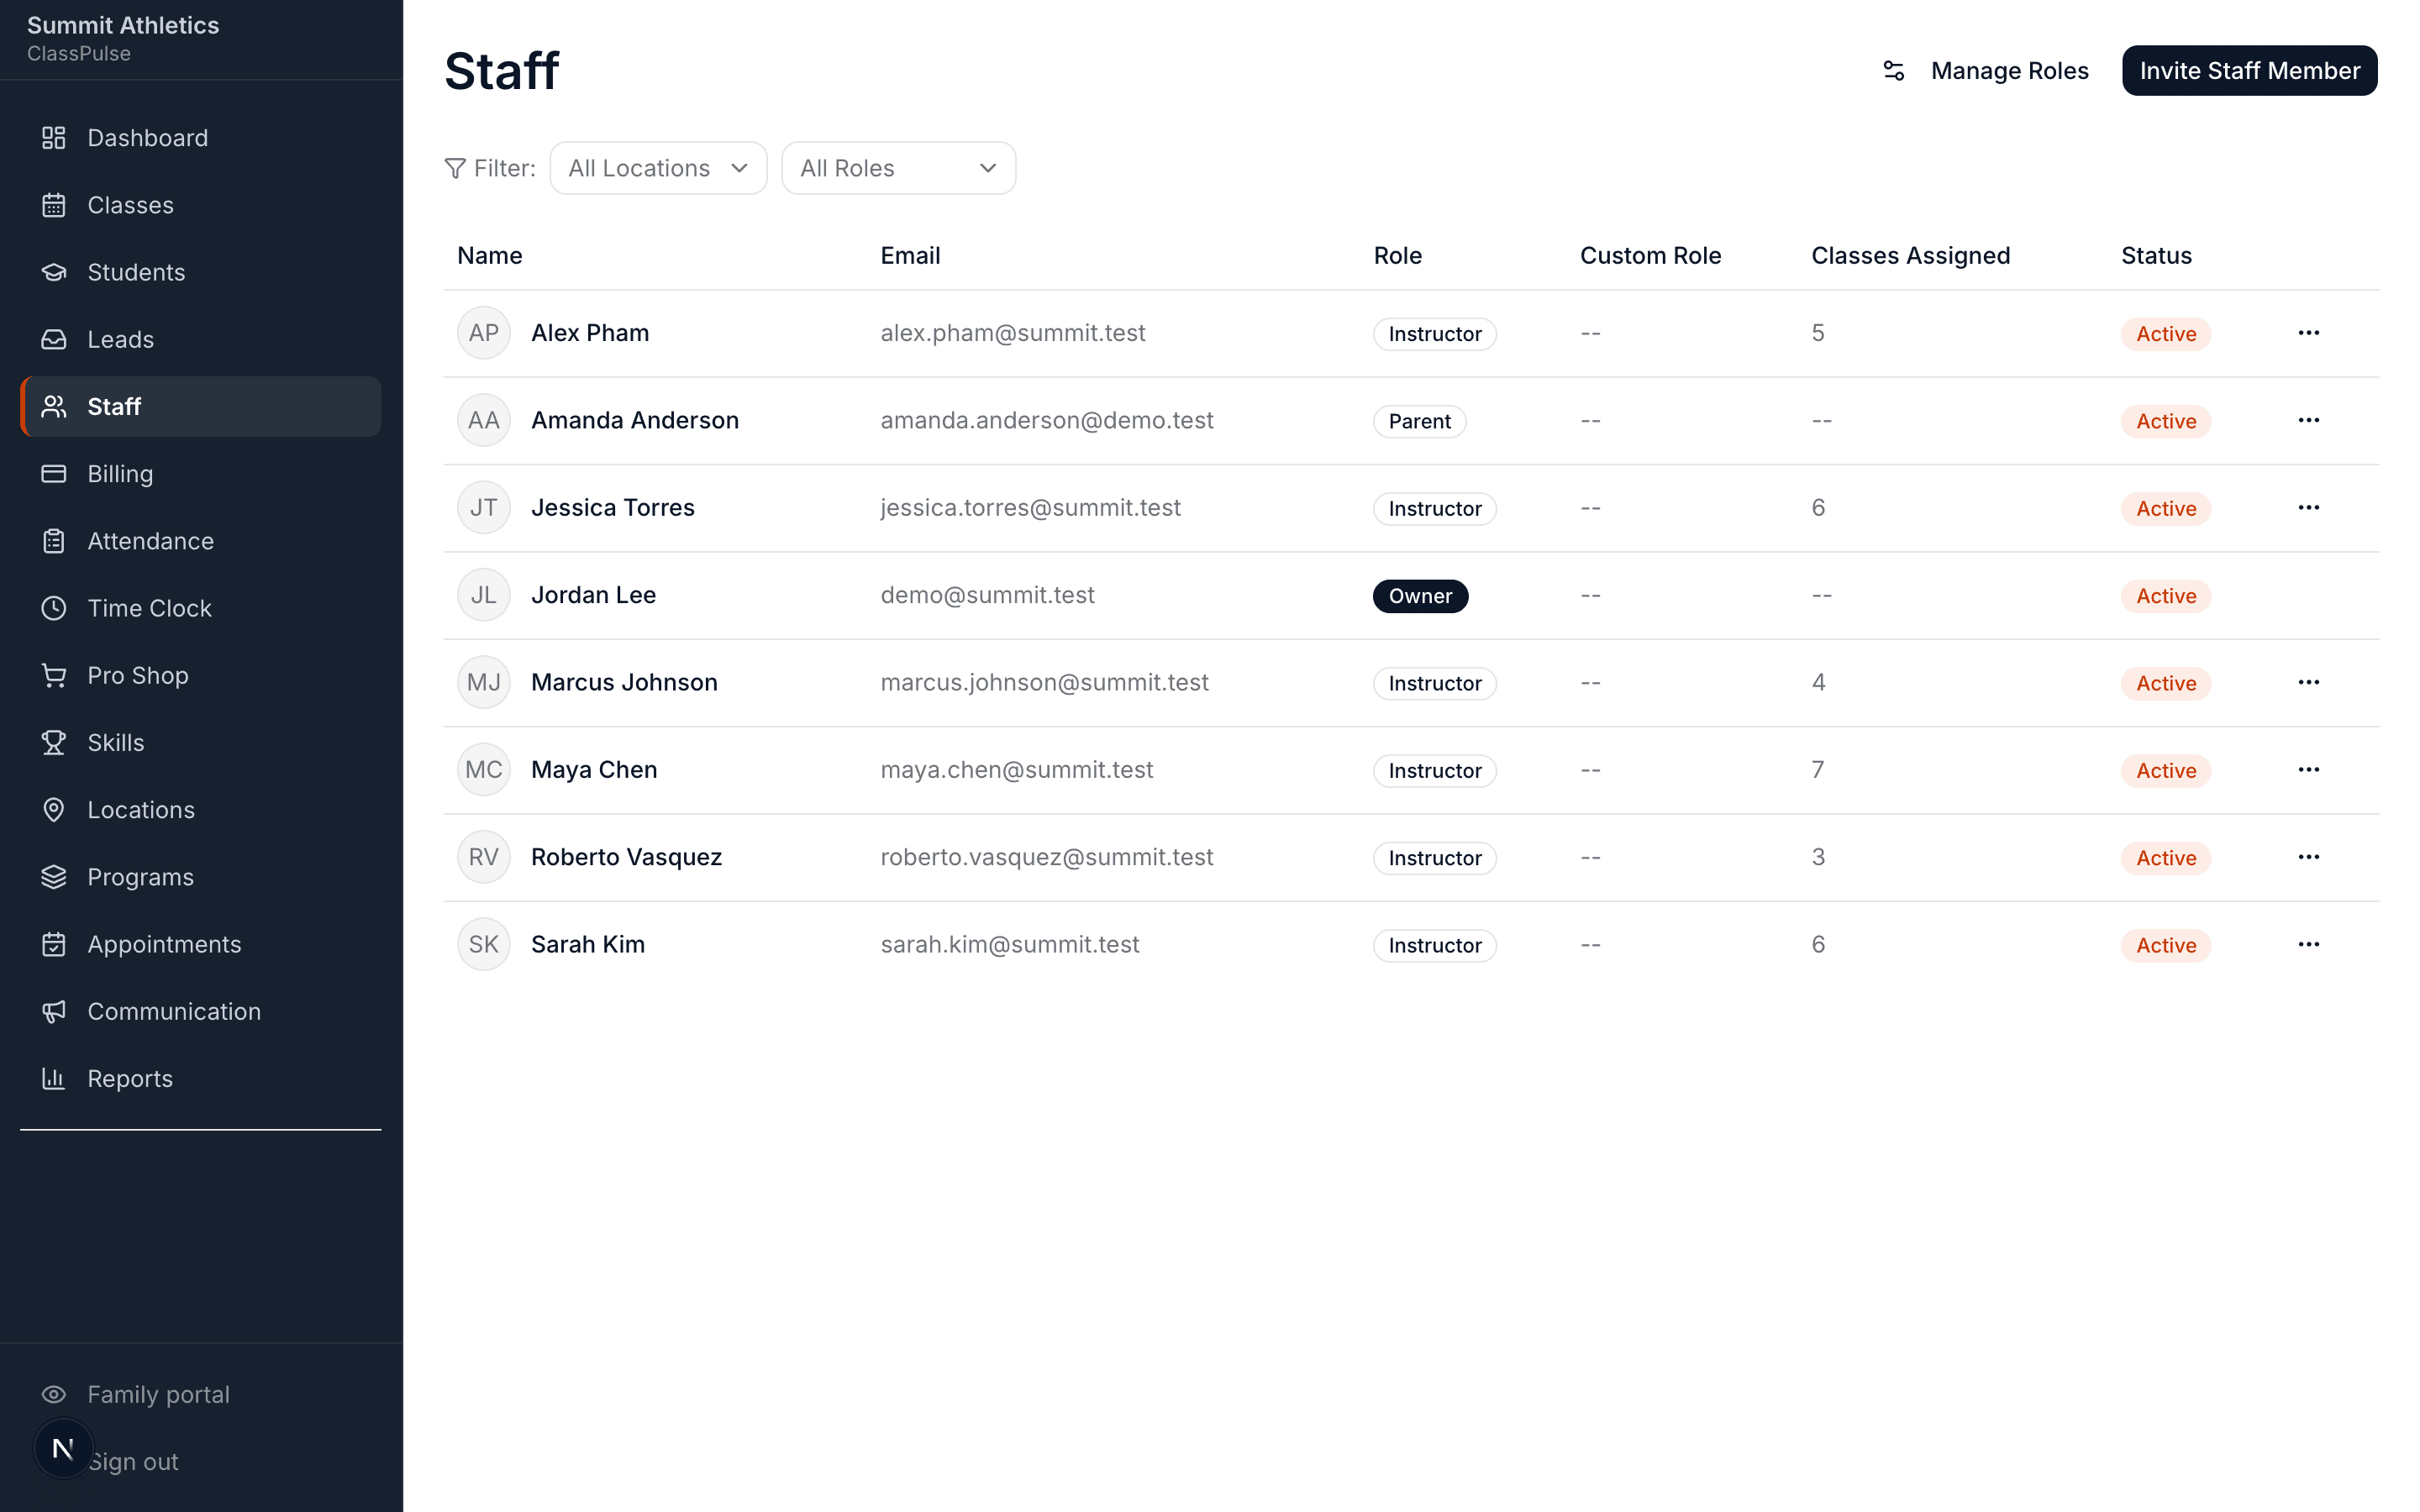Click the Skills trophy icon
Viewport: 2420px width, 1512px height.
(x=54, y=742)
